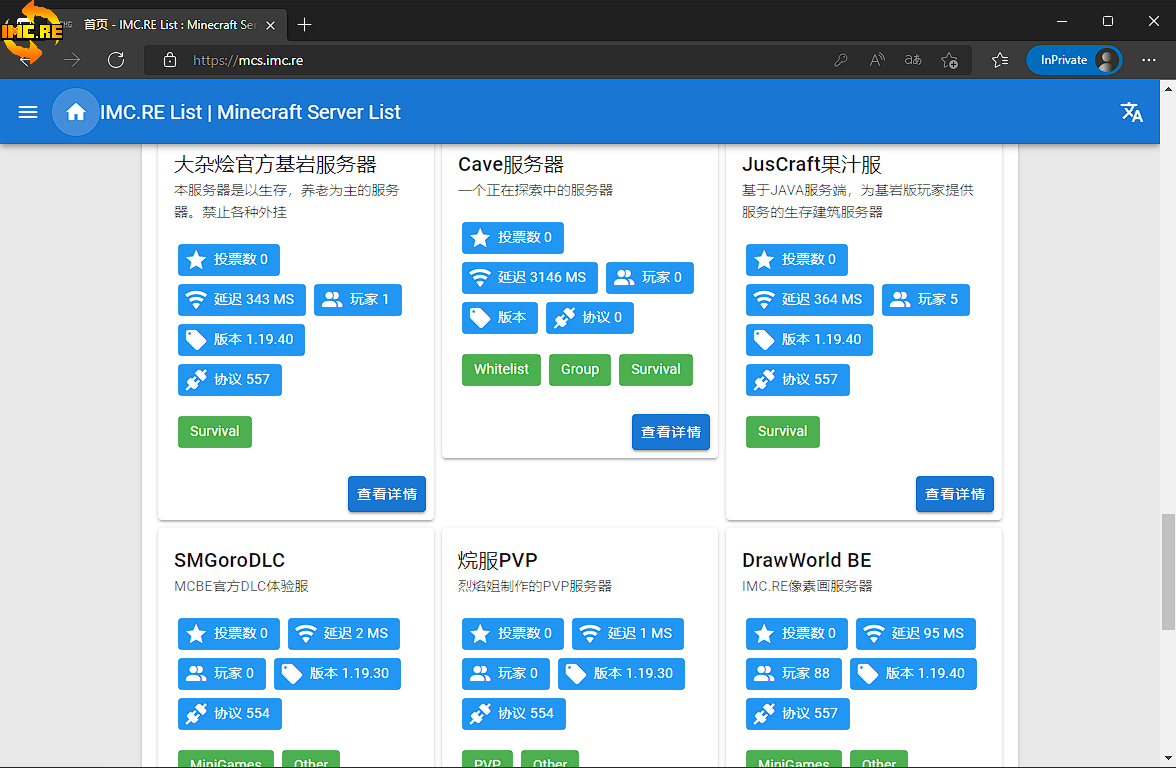
Task: Switch to the IMC.RE List browser tab
Action: tap(170, 24)
